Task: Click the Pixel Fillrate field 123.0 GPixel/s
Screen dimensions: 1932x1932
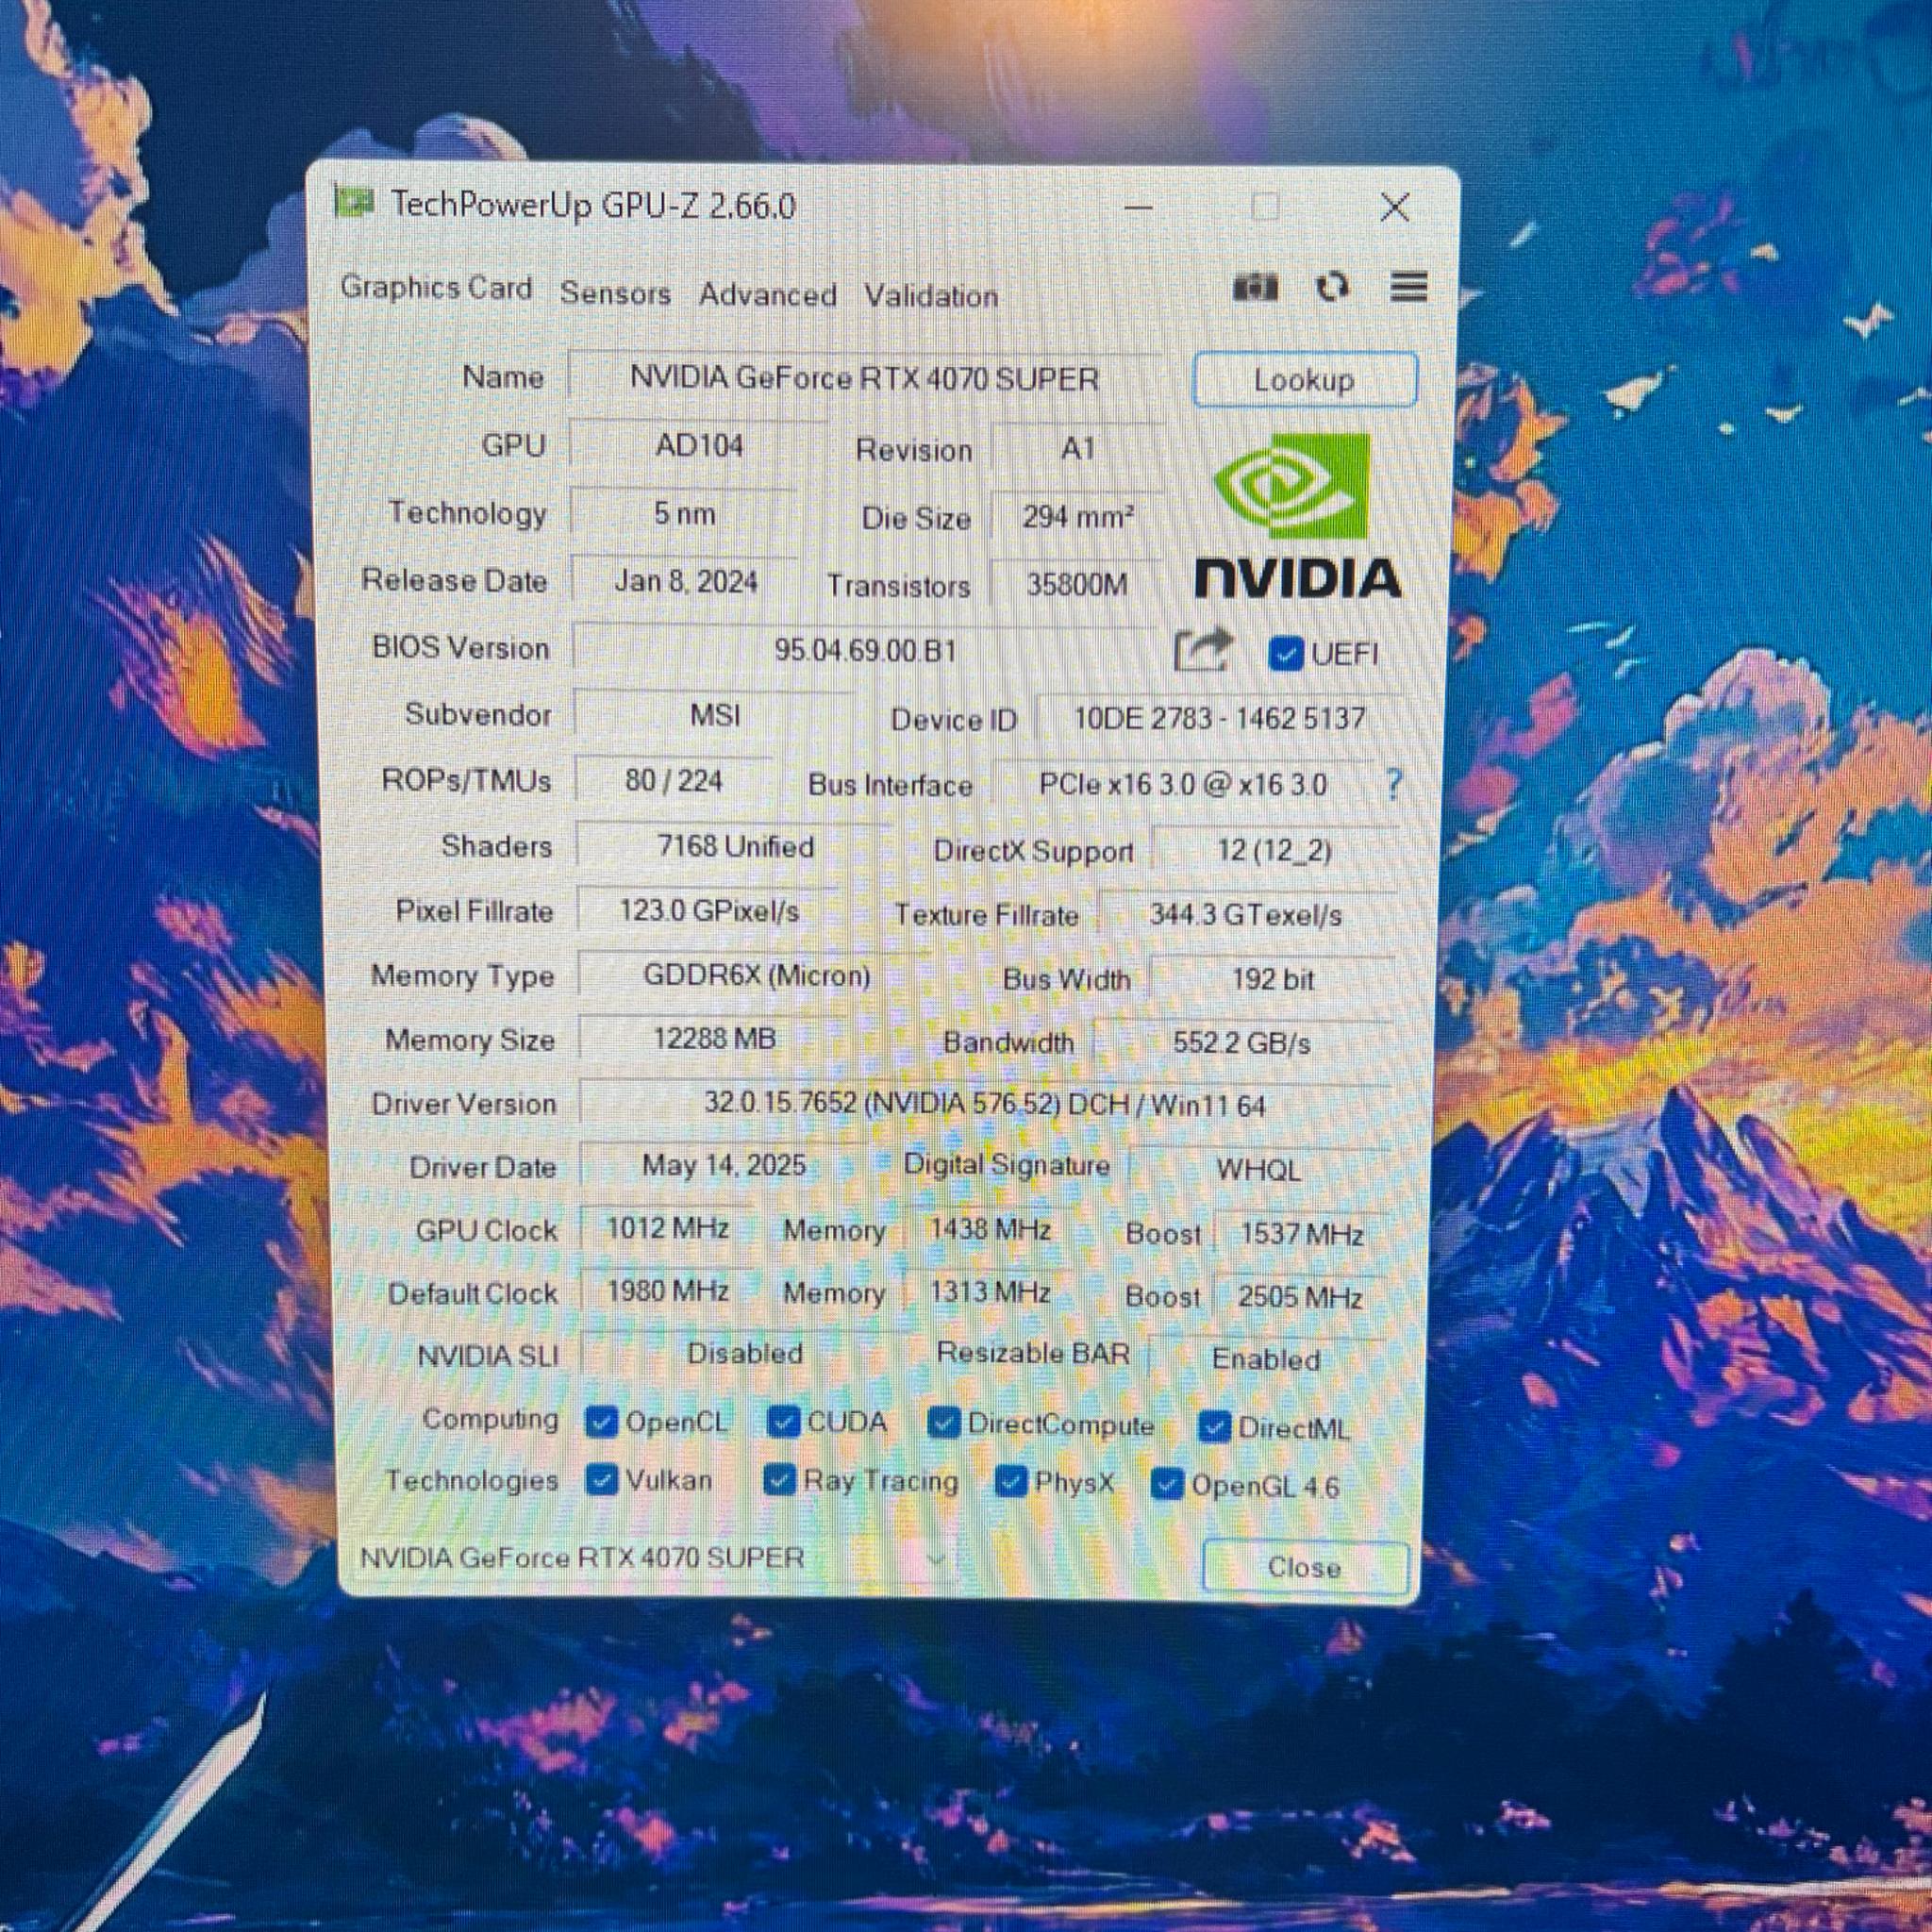Action: (x=709, y=911)
